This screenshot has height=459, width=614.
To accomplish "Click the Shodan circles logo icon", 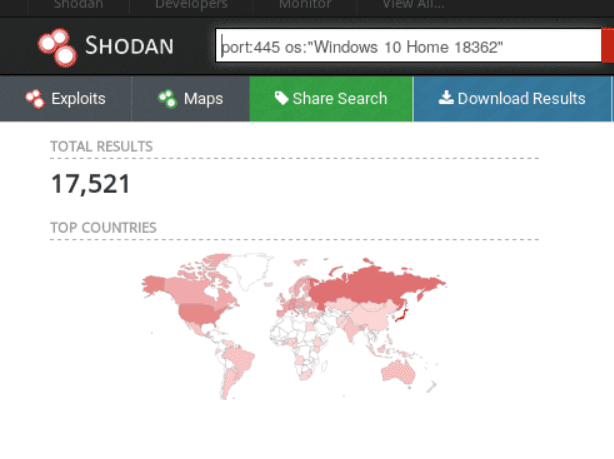I will click(x=57, y=46).
